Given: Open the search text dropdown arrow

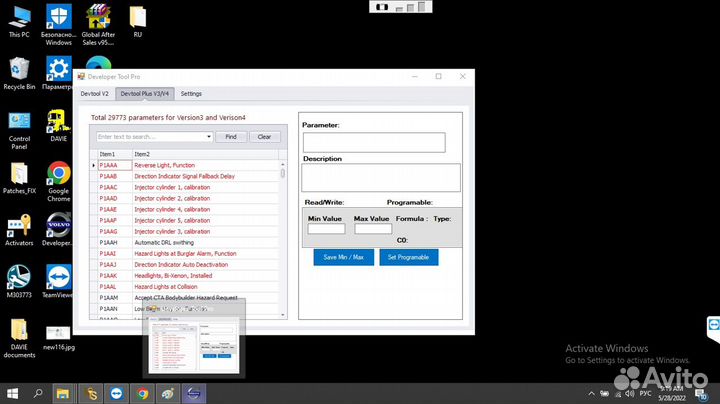Looking at the screenshot, I should (x=208, y=137).
